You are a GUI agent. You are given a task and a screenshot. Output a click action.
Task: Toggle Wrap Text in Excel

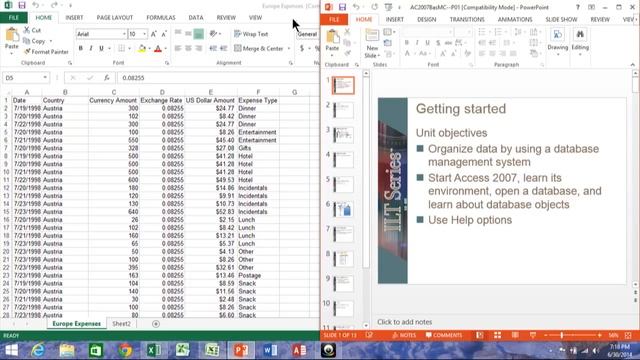(251, 34)
